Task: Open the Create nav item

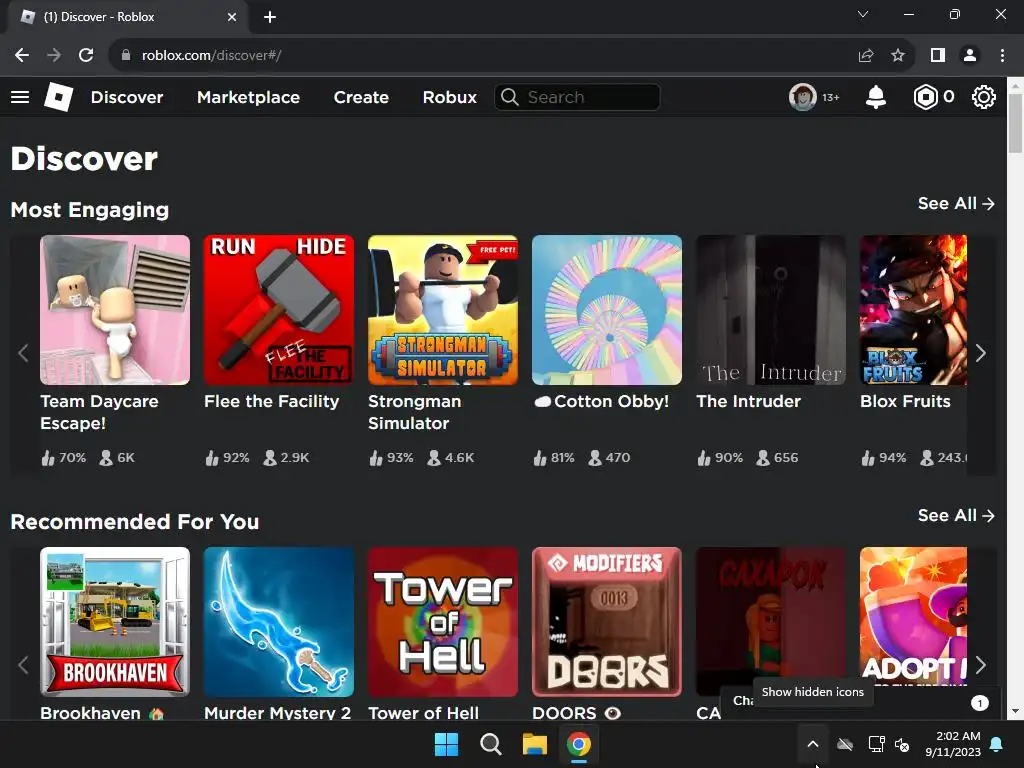Action: coord(361,97)
